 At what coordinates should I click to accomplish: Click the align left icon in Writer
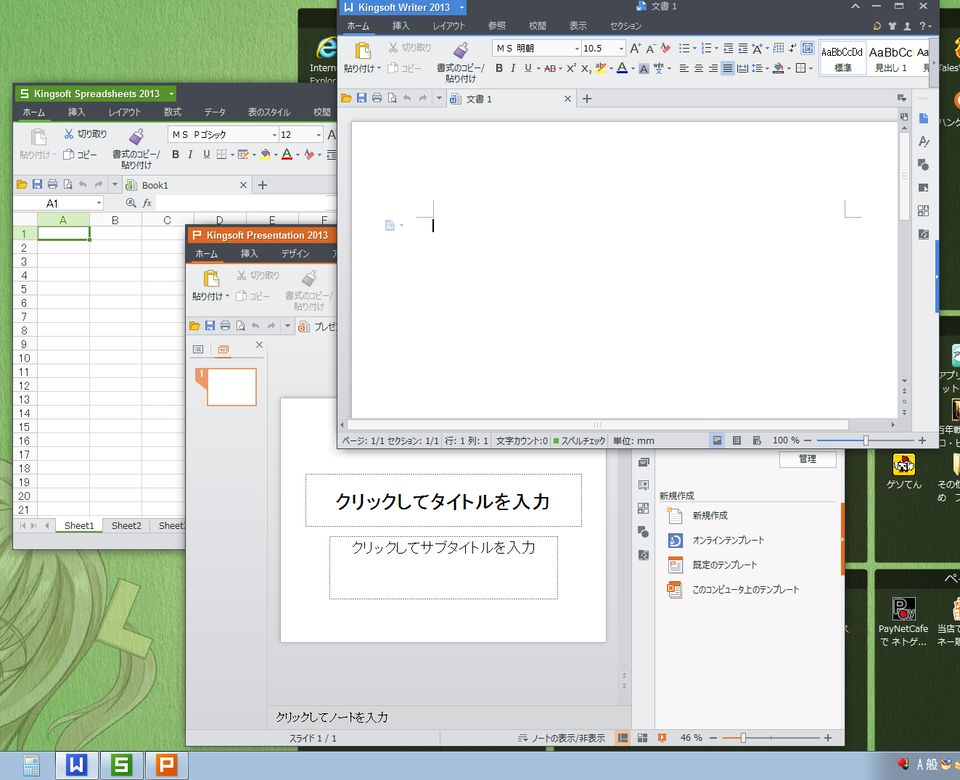(684, 68)
